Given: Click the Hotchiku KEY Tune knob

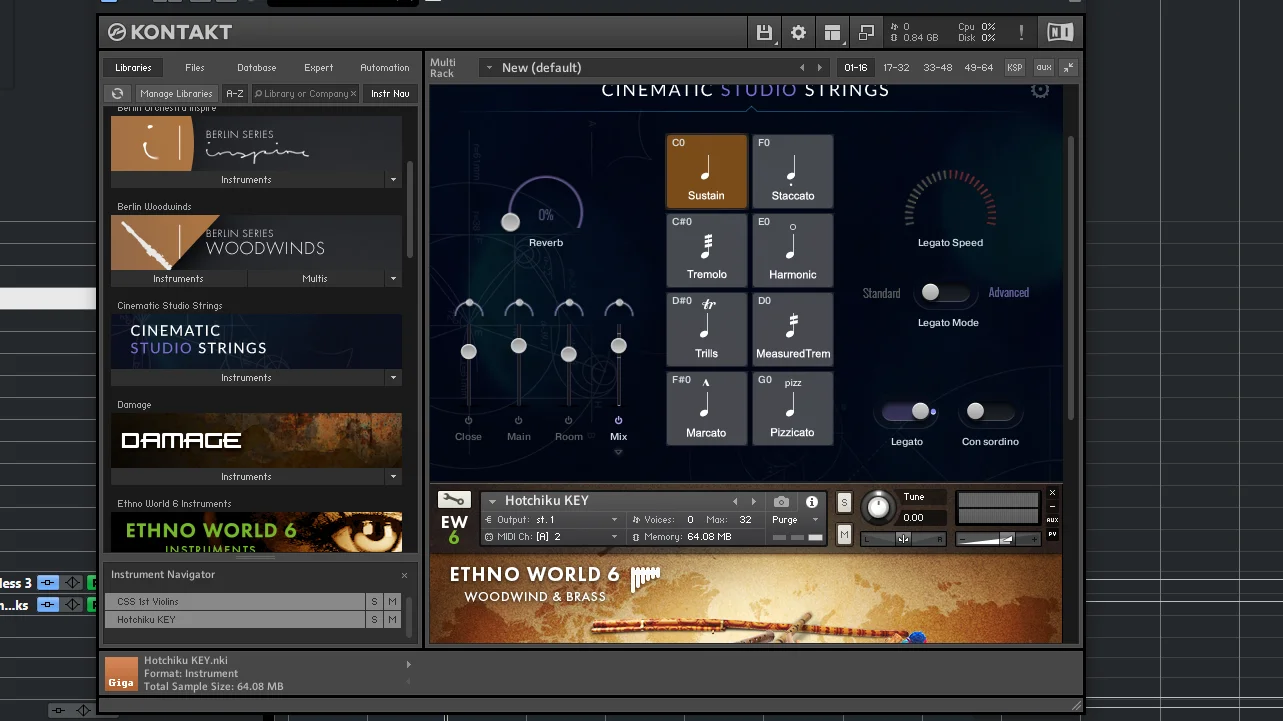Looking at the screenshot, I should coord(877,507).
